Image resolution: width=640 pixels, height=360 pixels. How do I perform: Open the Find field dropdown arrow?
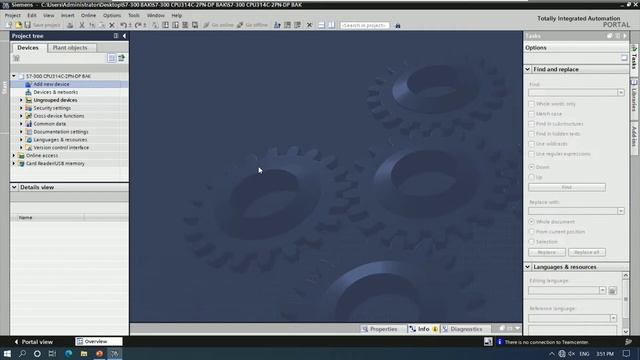[x=621, y=93]
